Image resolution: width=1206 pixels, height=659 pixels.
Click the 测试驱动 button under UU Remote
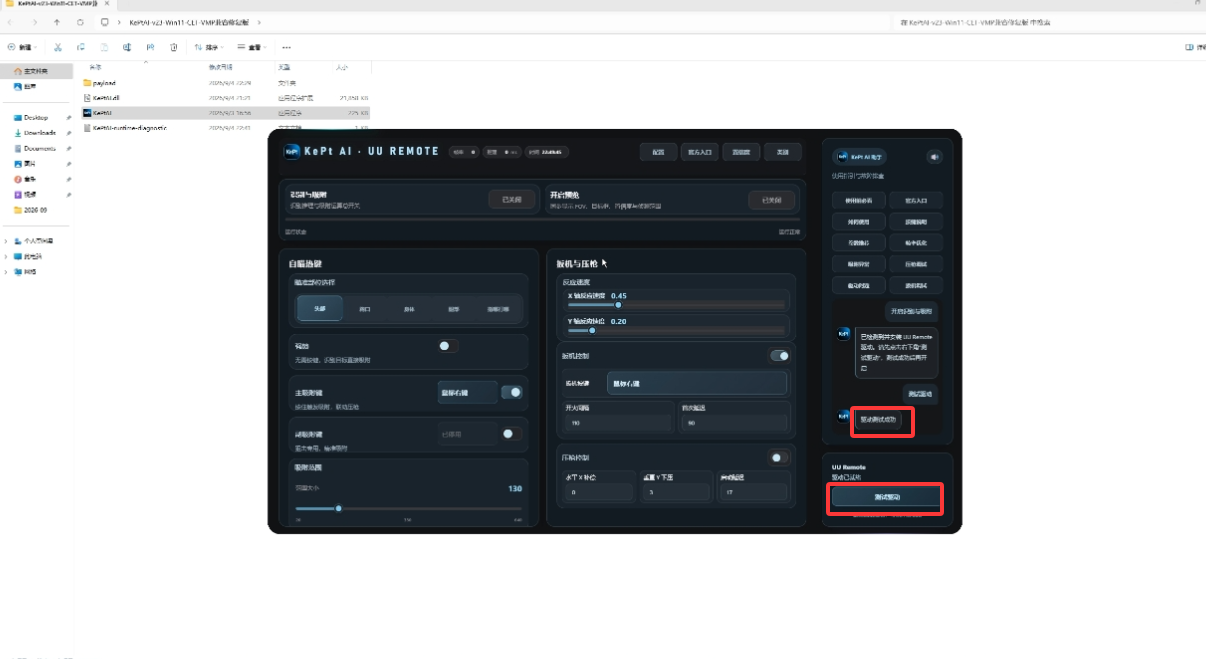[886, 497]
